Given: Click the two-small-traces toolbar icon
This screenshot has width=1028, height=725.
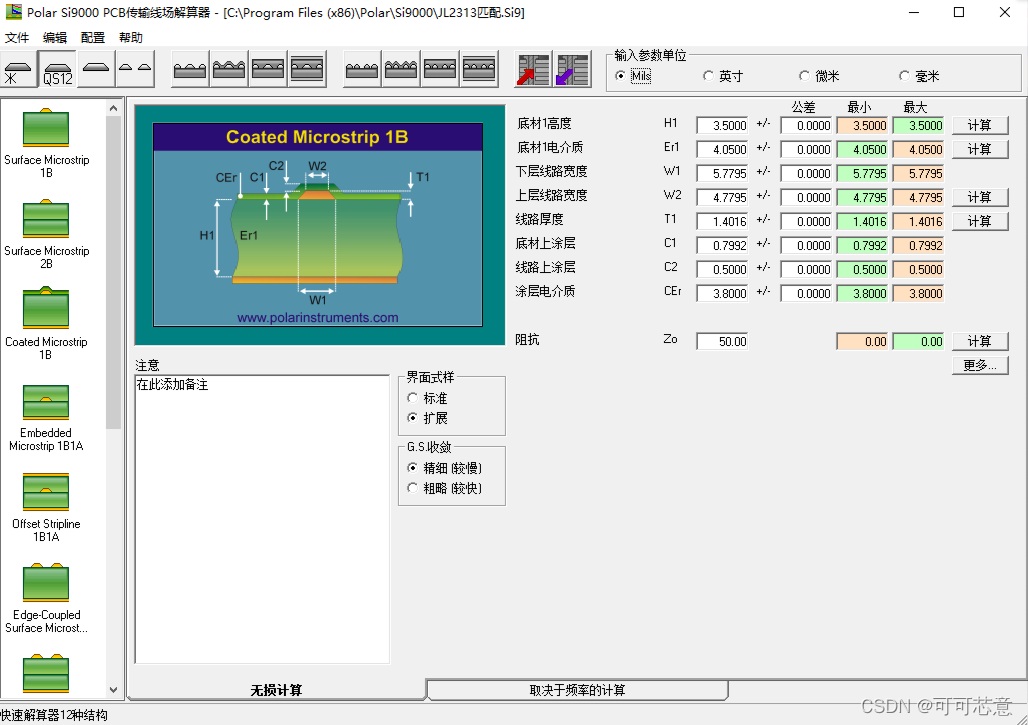Looking at the screenshot, I should click(136, 69).
